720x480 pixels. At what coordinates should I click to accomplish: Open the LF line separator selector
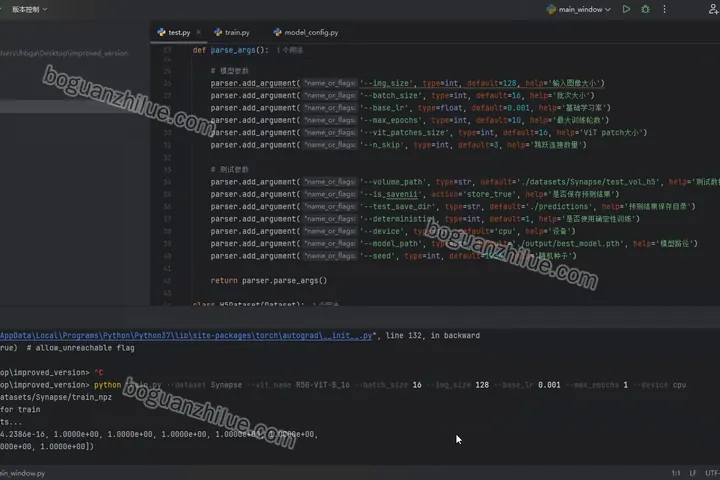coord(692,473)
